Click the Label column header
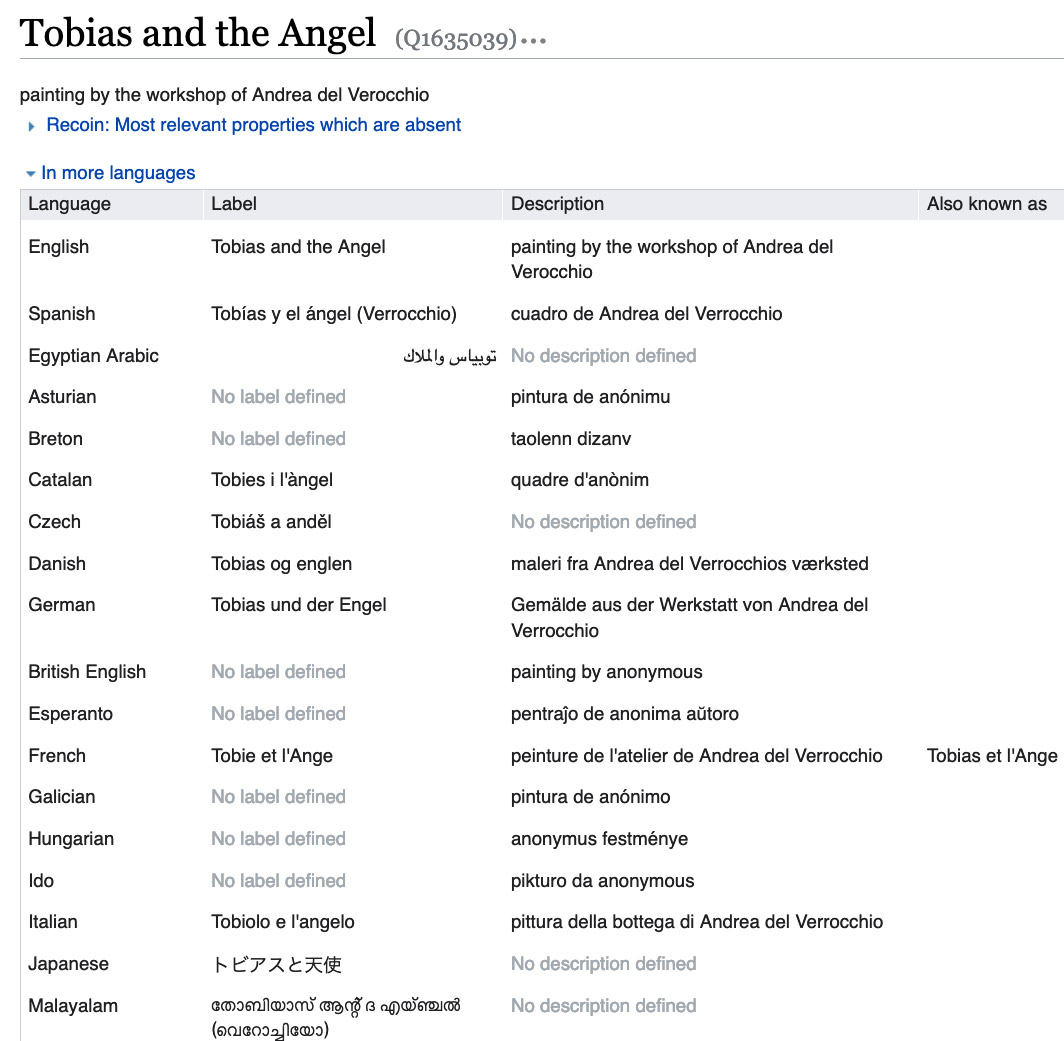The image size is (1064, 1041). (234, 204)
